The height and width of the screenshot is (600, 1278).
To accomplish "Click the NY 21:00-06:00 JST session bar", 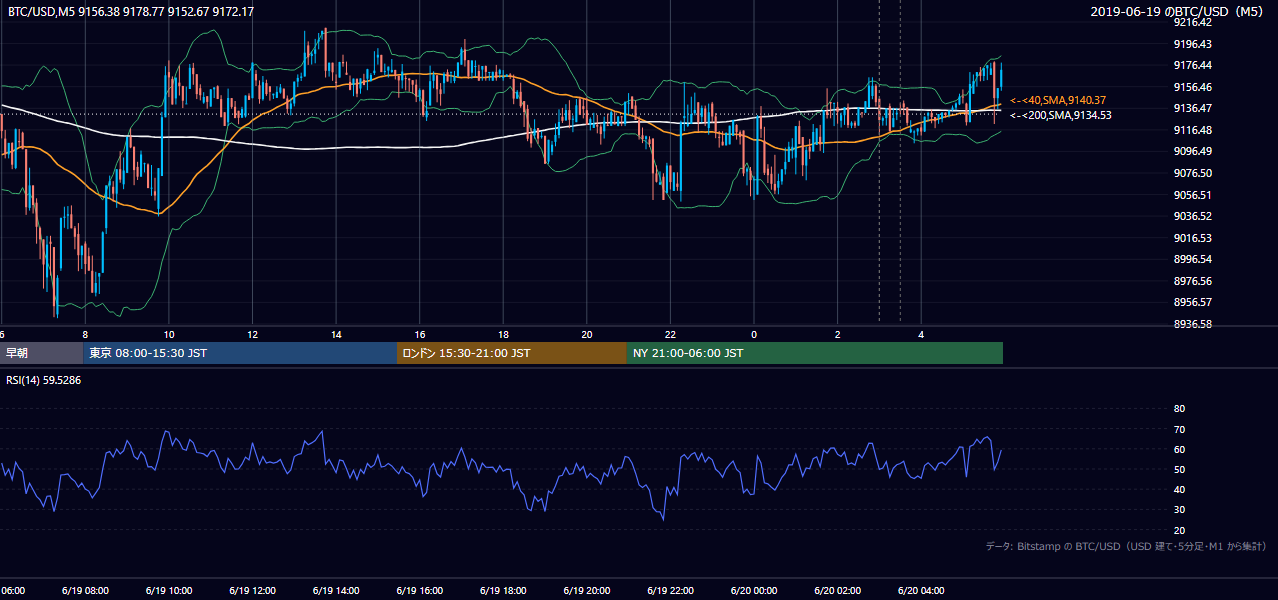I will click(x=815, y=353).
